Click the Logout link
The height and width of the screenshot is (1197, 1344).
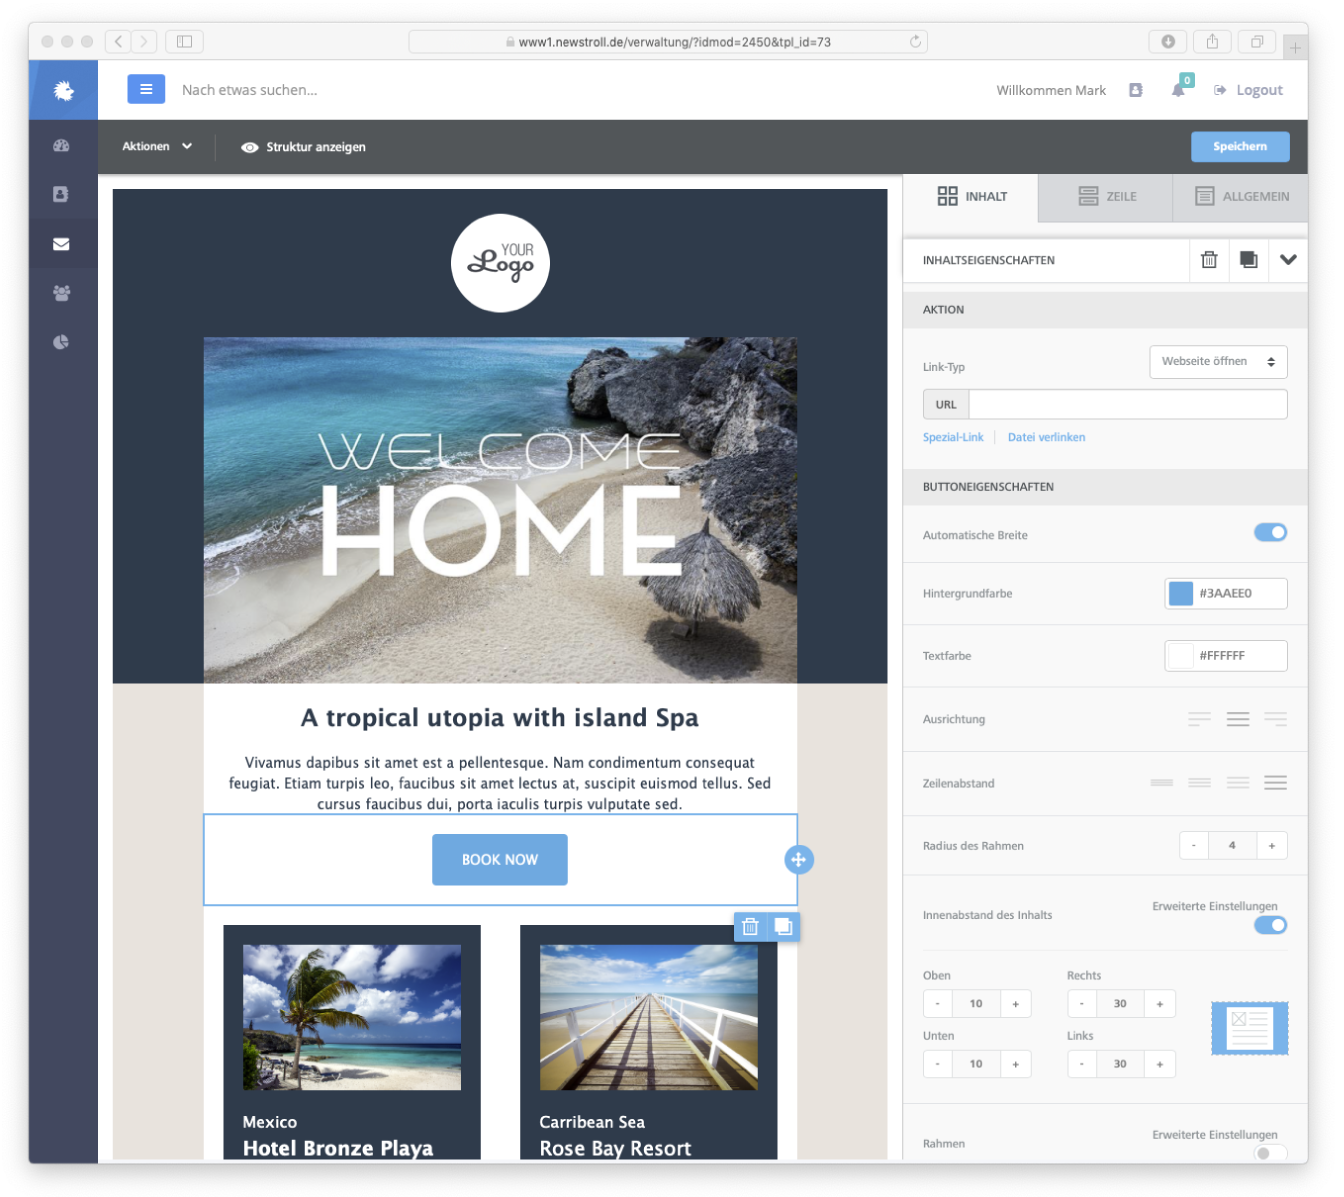[1248, 90]
